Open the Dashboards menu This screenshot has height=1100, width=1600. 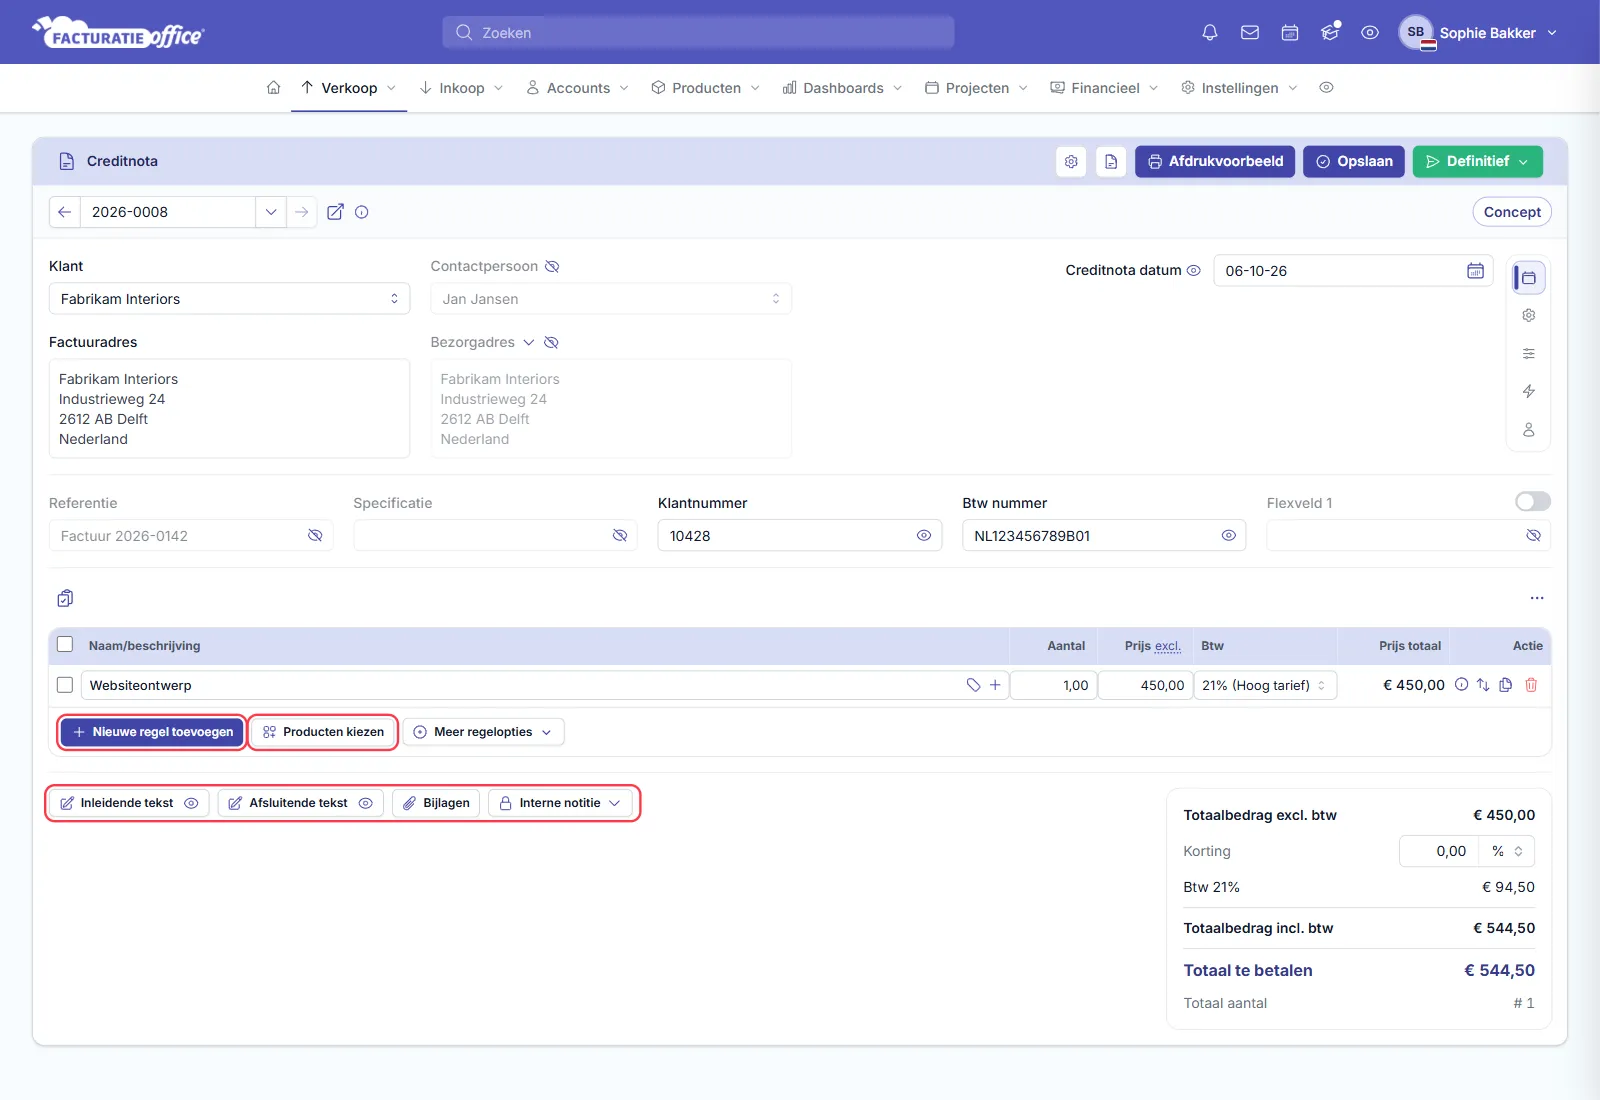tap(843, 88)
